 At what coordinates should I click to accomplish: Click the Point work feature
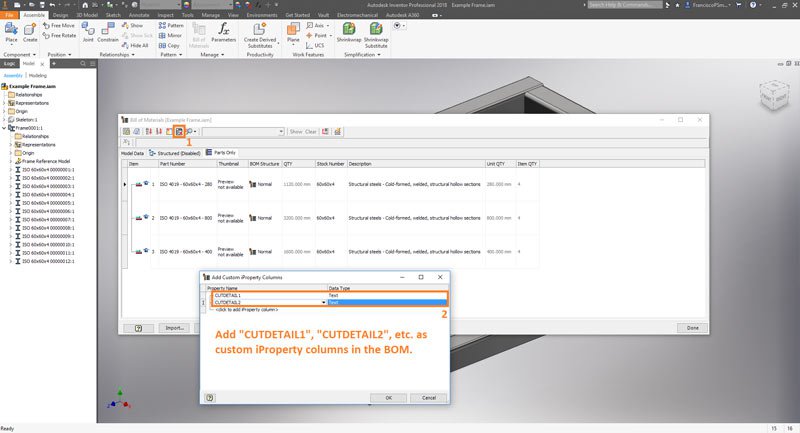(x=318, y=35)
